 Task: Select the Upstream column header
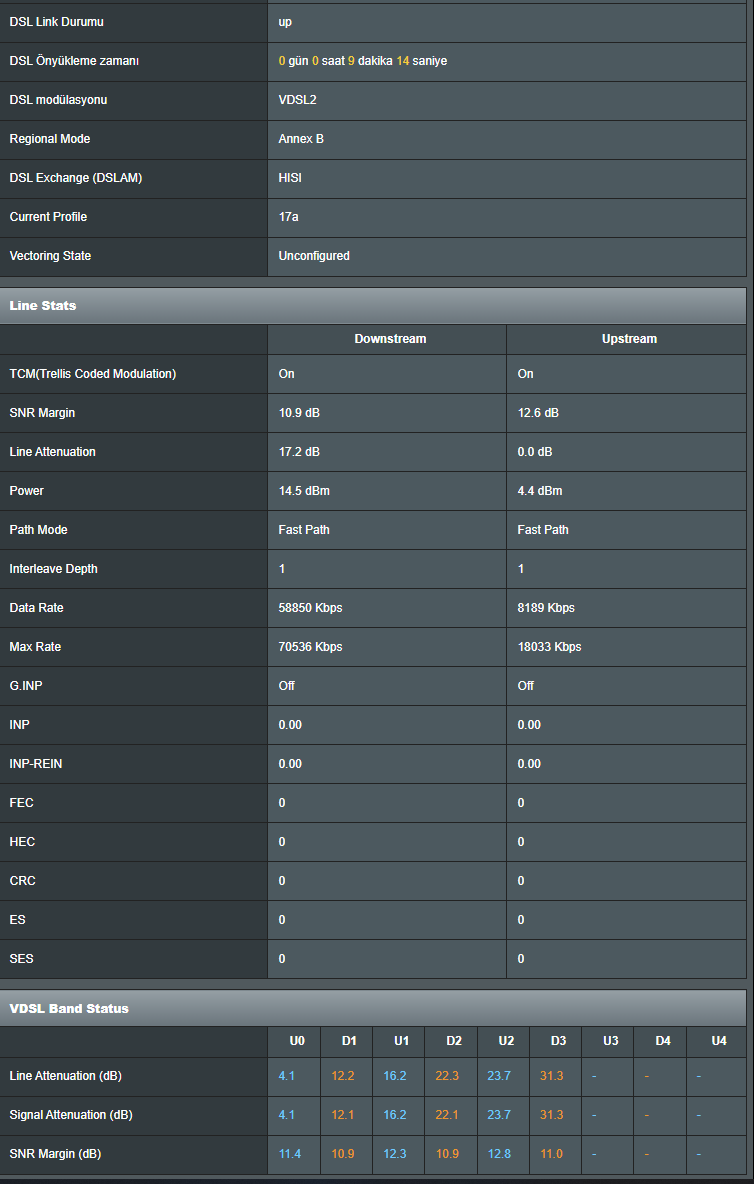coord(629,339)
